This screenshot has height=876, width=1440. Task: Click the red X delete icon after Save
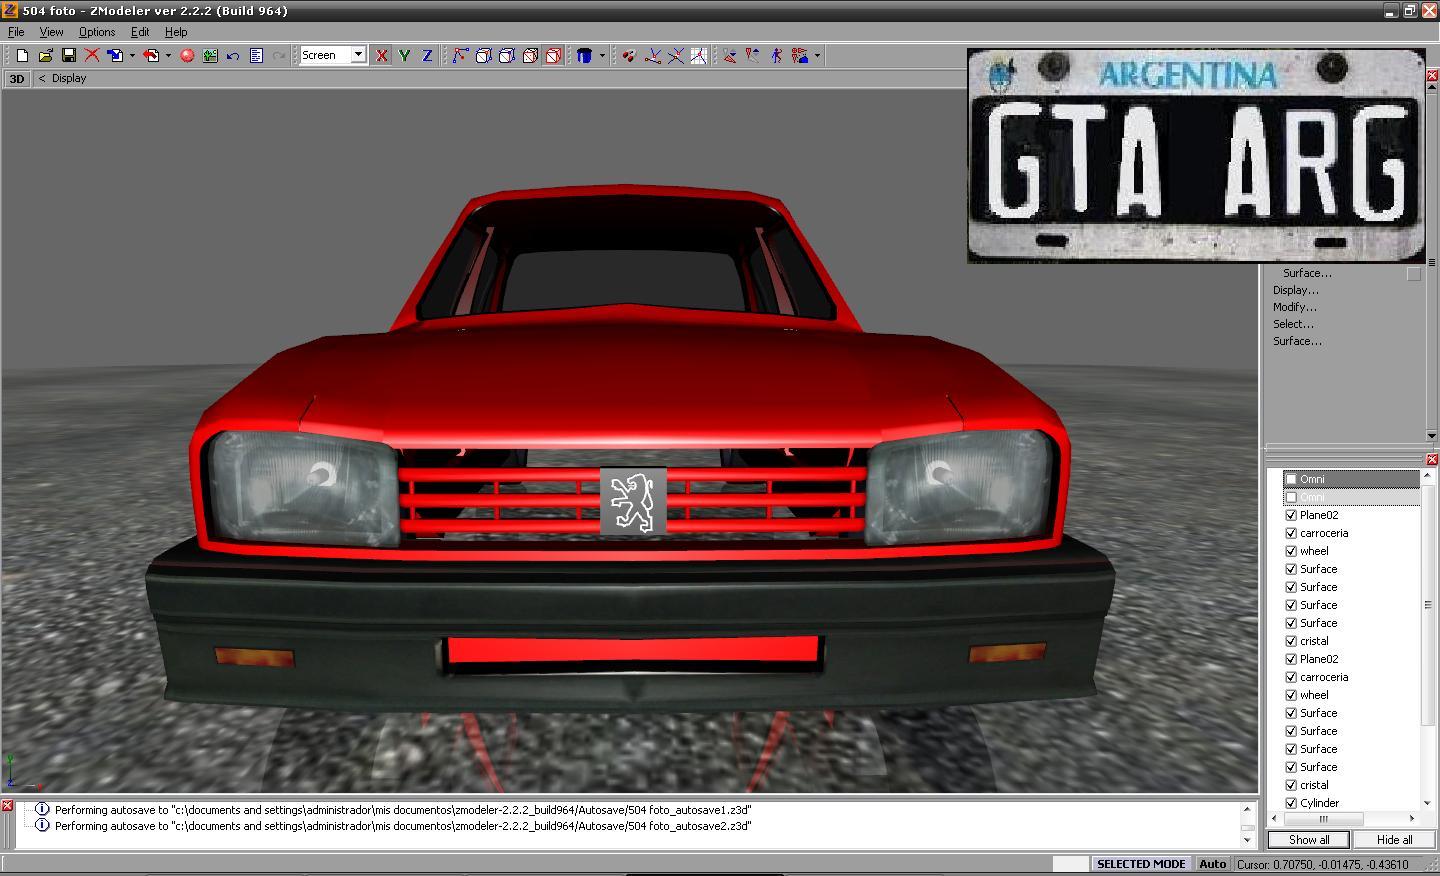pyautogui.click(x=92, y=56)
